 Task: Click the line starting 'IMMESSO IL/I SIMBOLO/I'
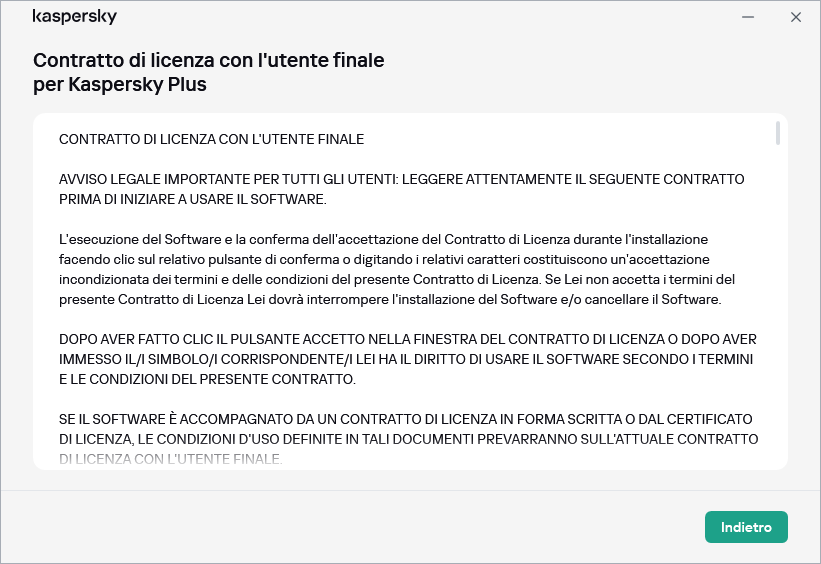tap(405, 359)
